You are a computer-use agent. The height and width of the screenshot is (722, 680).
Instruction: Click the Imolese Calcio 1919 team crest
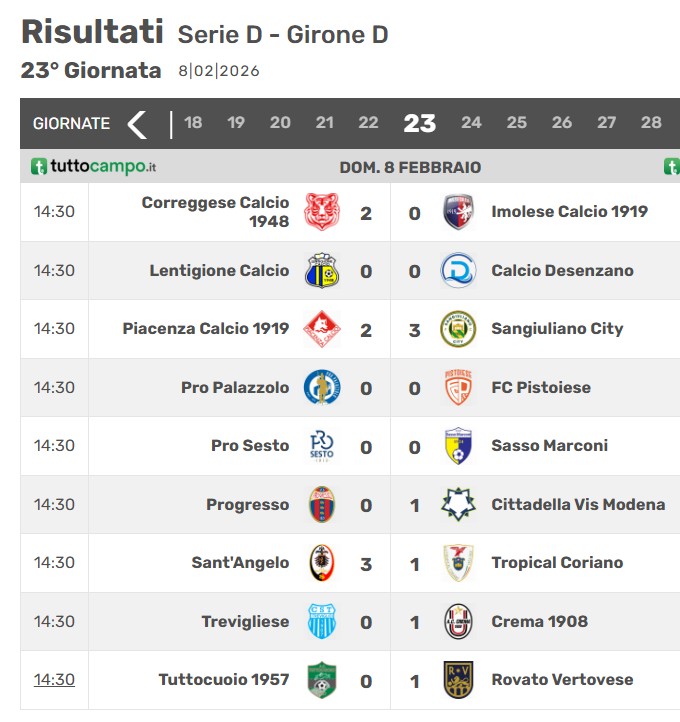click(458, 212)
